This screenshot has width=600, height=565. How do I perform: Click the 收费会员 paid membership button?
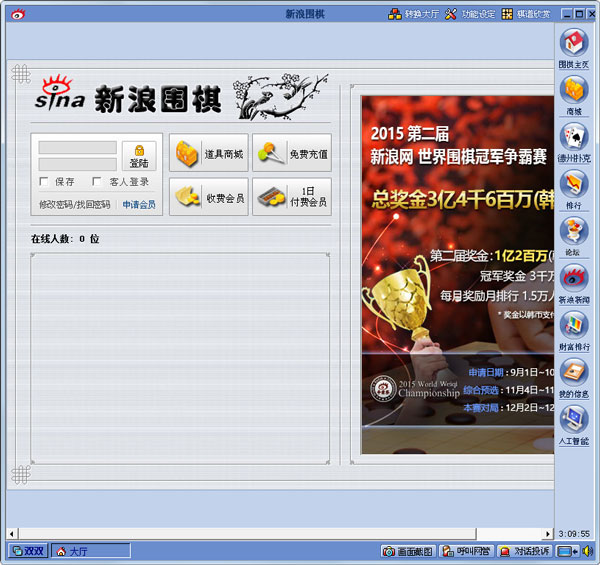[209, 197]
